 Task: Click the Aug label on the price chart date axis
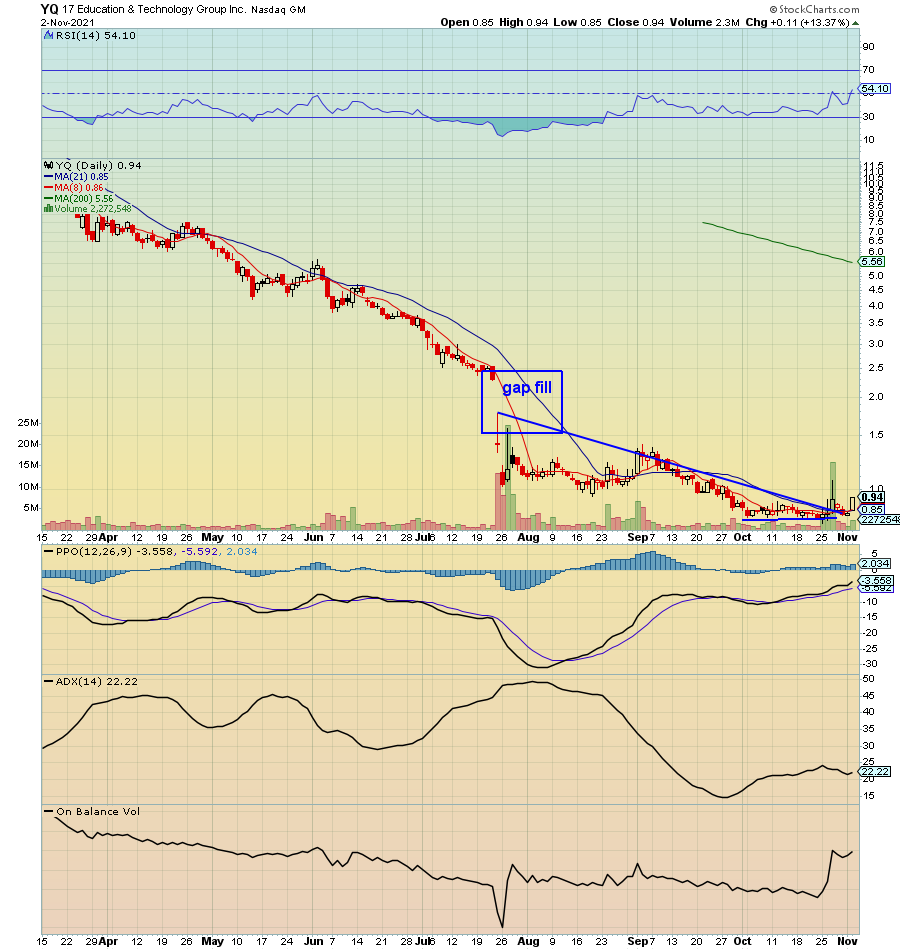tap(528, 537)
